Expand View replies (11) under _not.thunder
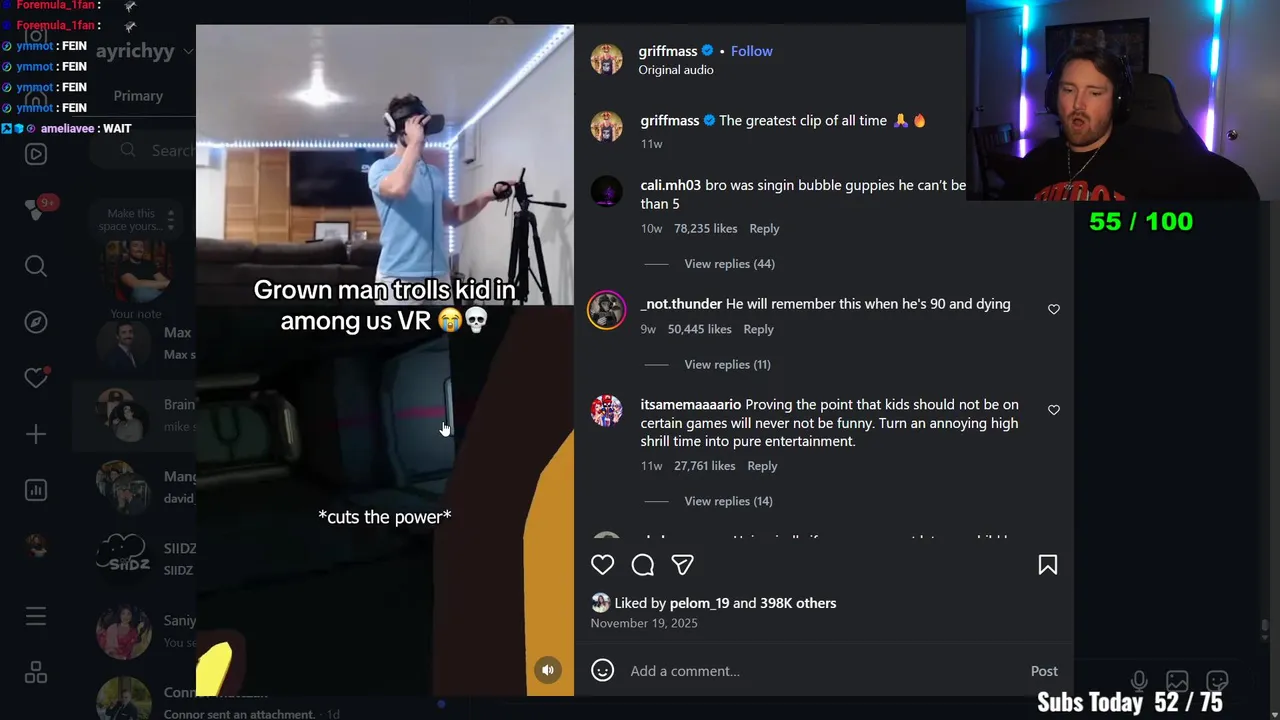 (x=727, y=365)
